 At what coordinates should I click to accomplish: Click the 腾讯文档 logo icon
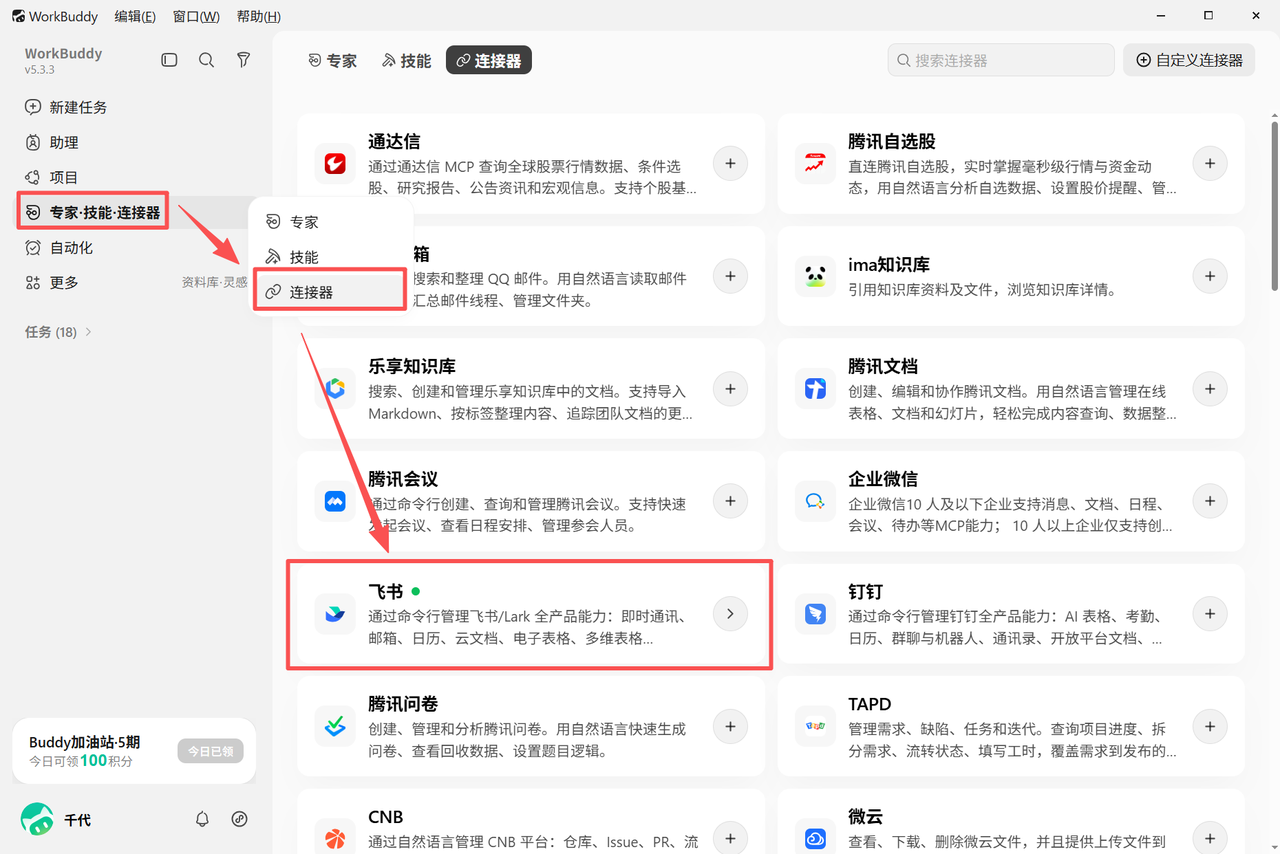[x=815, y=388]
